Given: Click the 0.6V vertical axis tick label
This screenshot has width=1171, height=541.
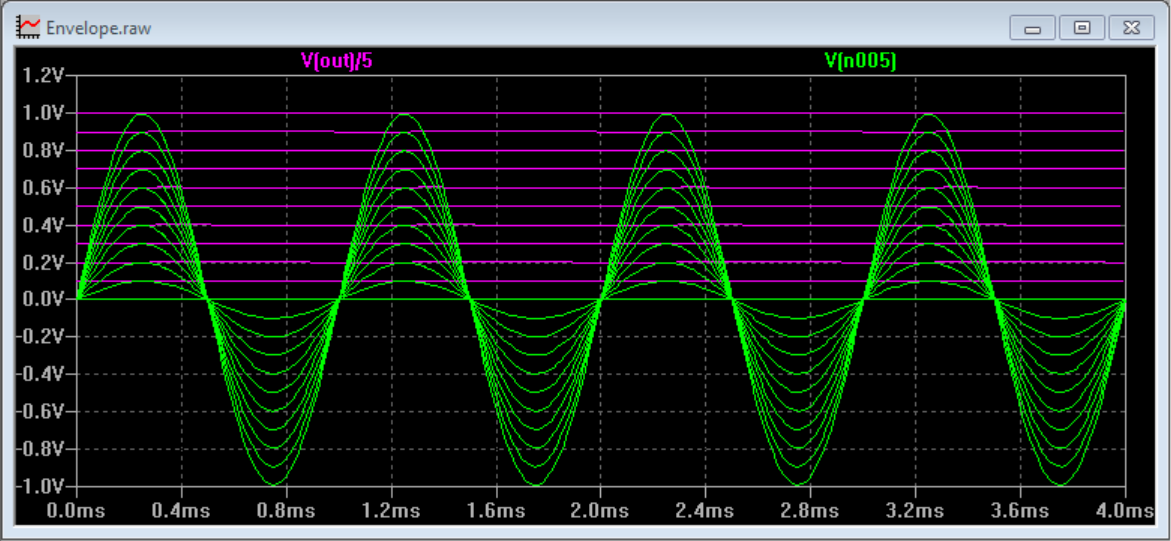Looking at the screenshot, I should (x=44, y=188).
